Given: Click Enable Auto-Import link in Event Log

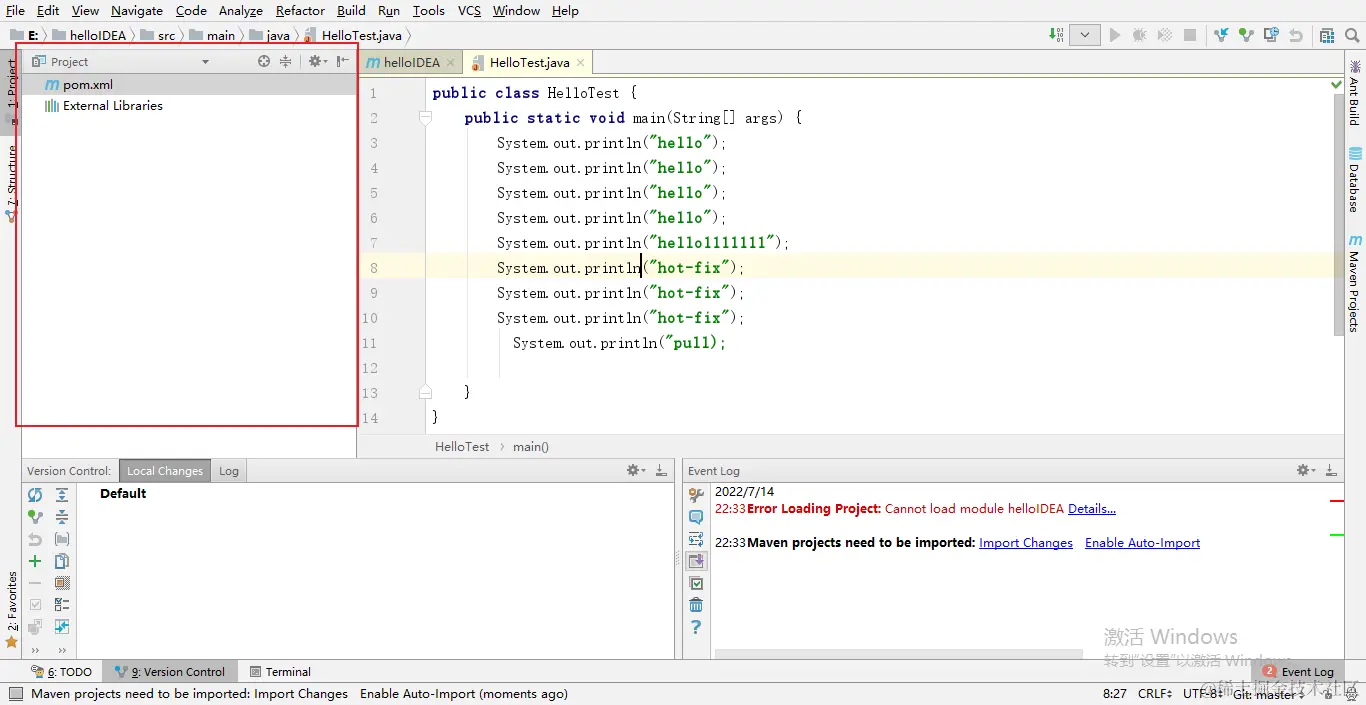Looking at the screenshot, I should tap(1142, 542).
